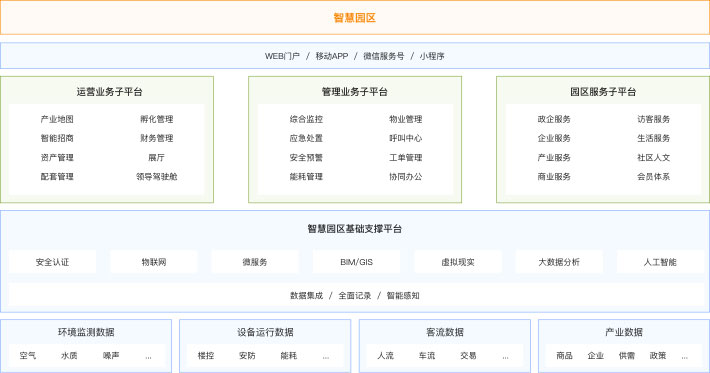Select 交易 under 客流数据

[x=468, y=356]
